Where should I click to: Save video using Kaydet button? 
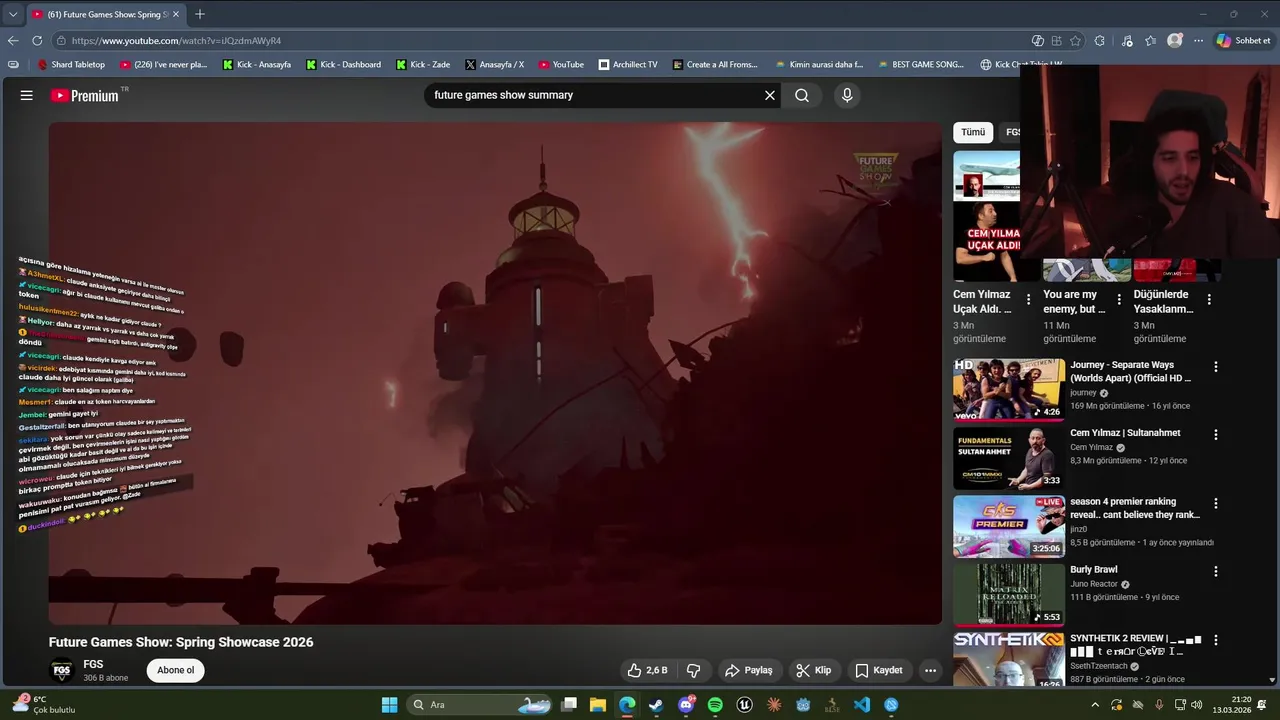879,670
